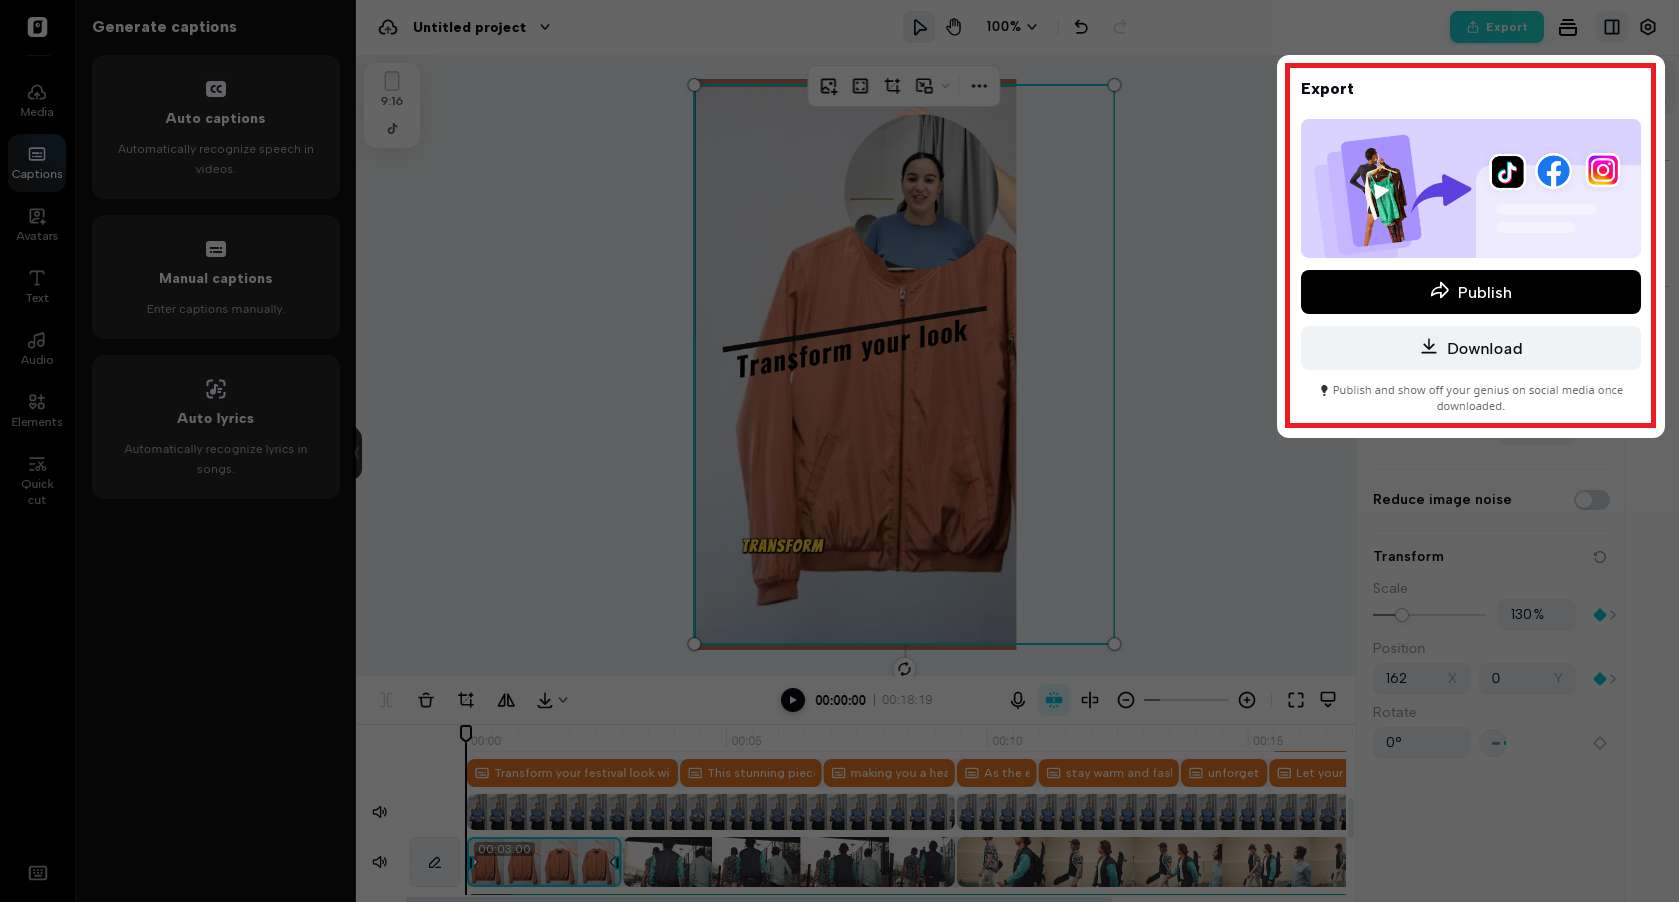This screenshot has width=1679, height=902.
Task: Delete the selected clip
Action: coord(426,700)
